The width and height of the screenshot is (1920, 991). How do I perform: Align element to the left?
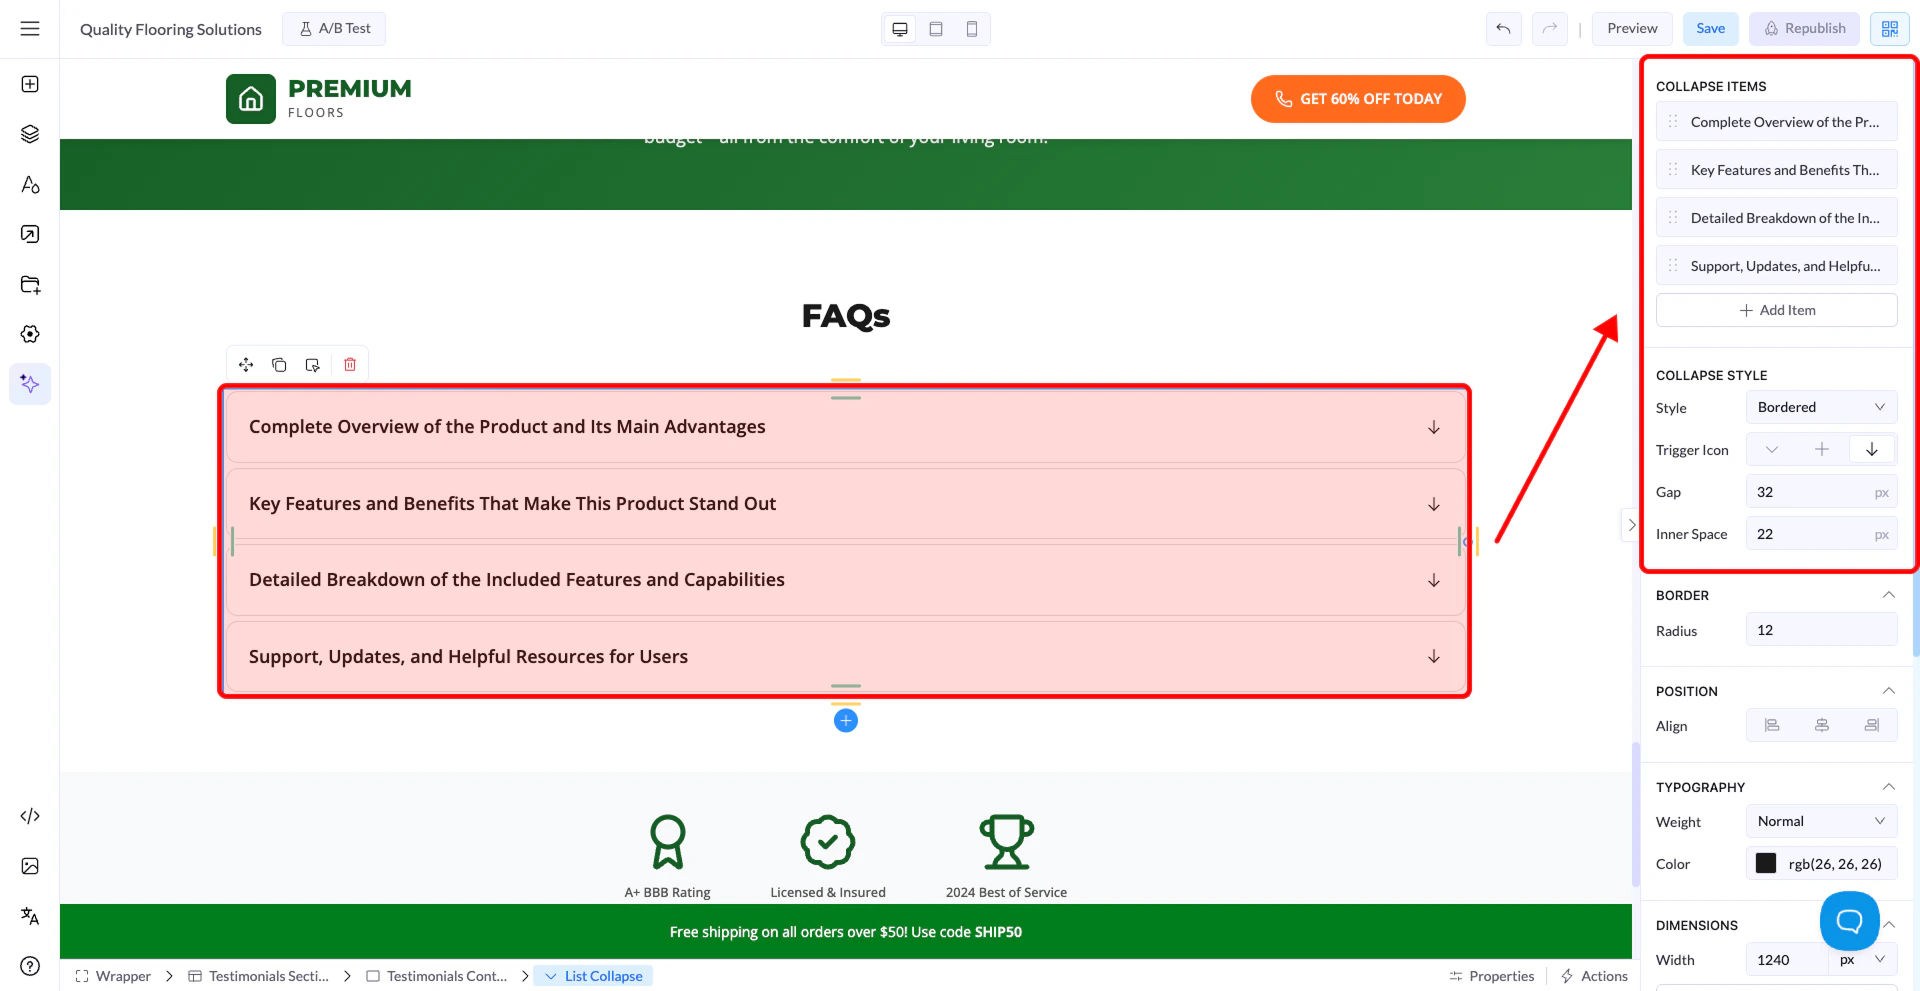pos(1772,726)
